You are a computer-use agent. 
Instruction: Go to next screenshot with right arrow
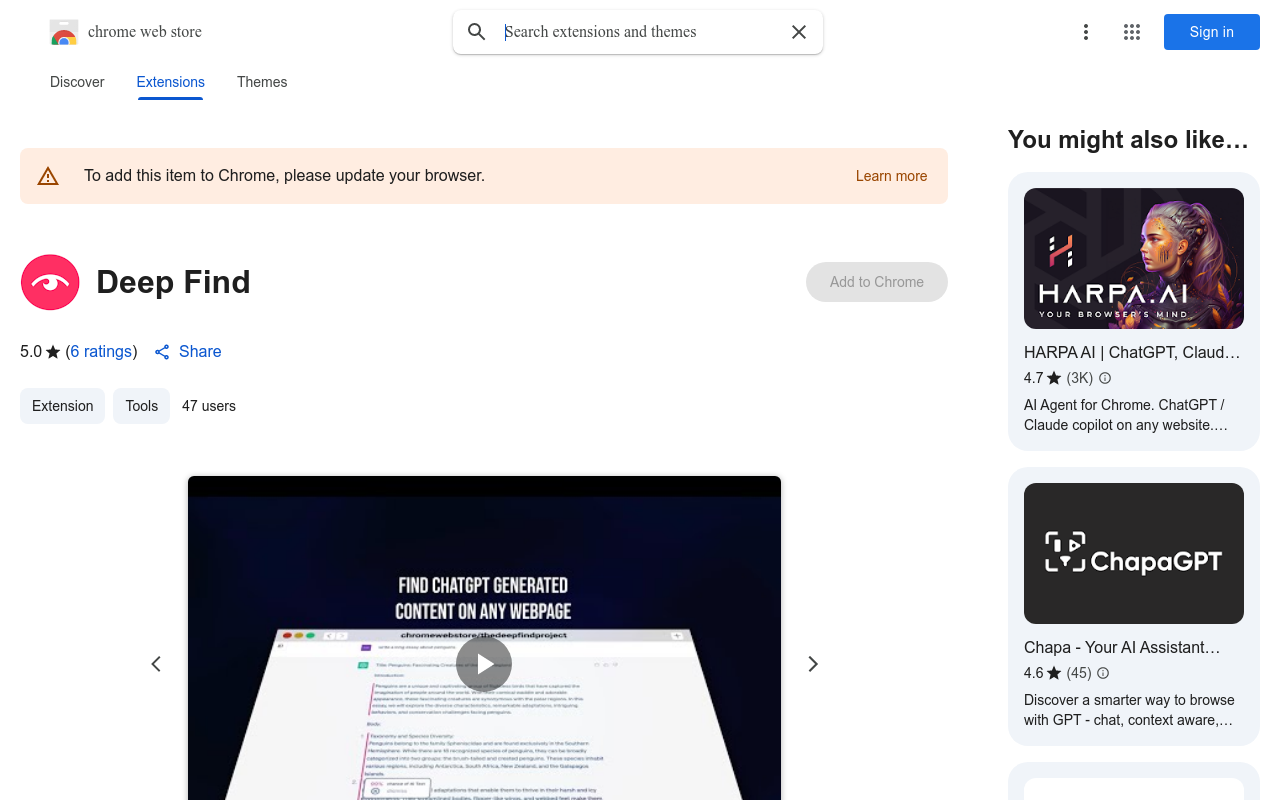pos(813,664)
